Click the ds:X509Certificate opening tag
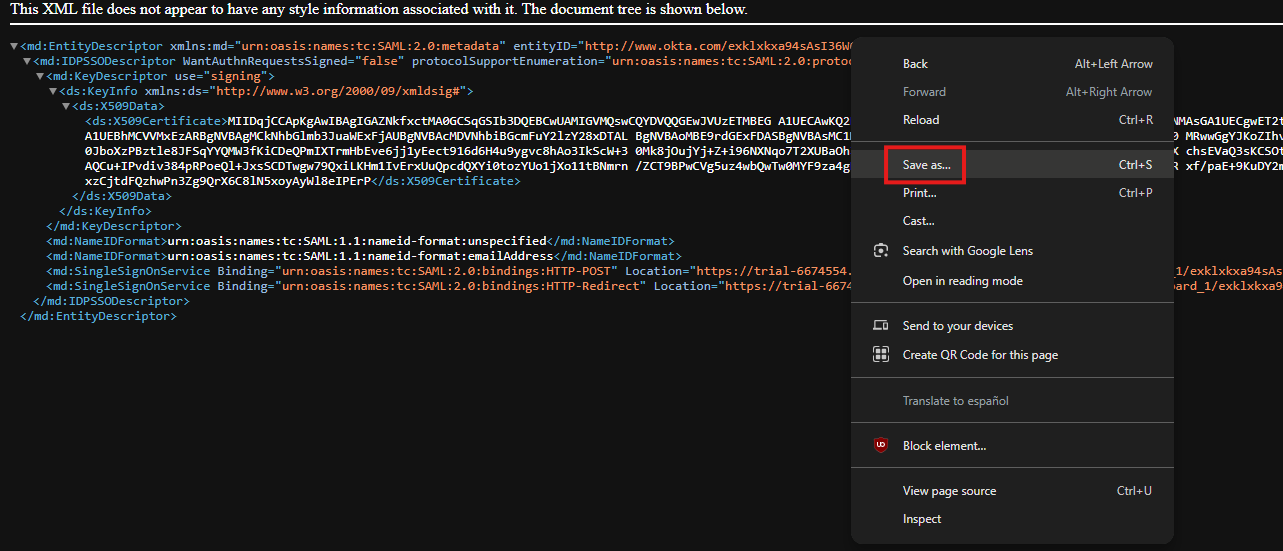 click(156, 122)
